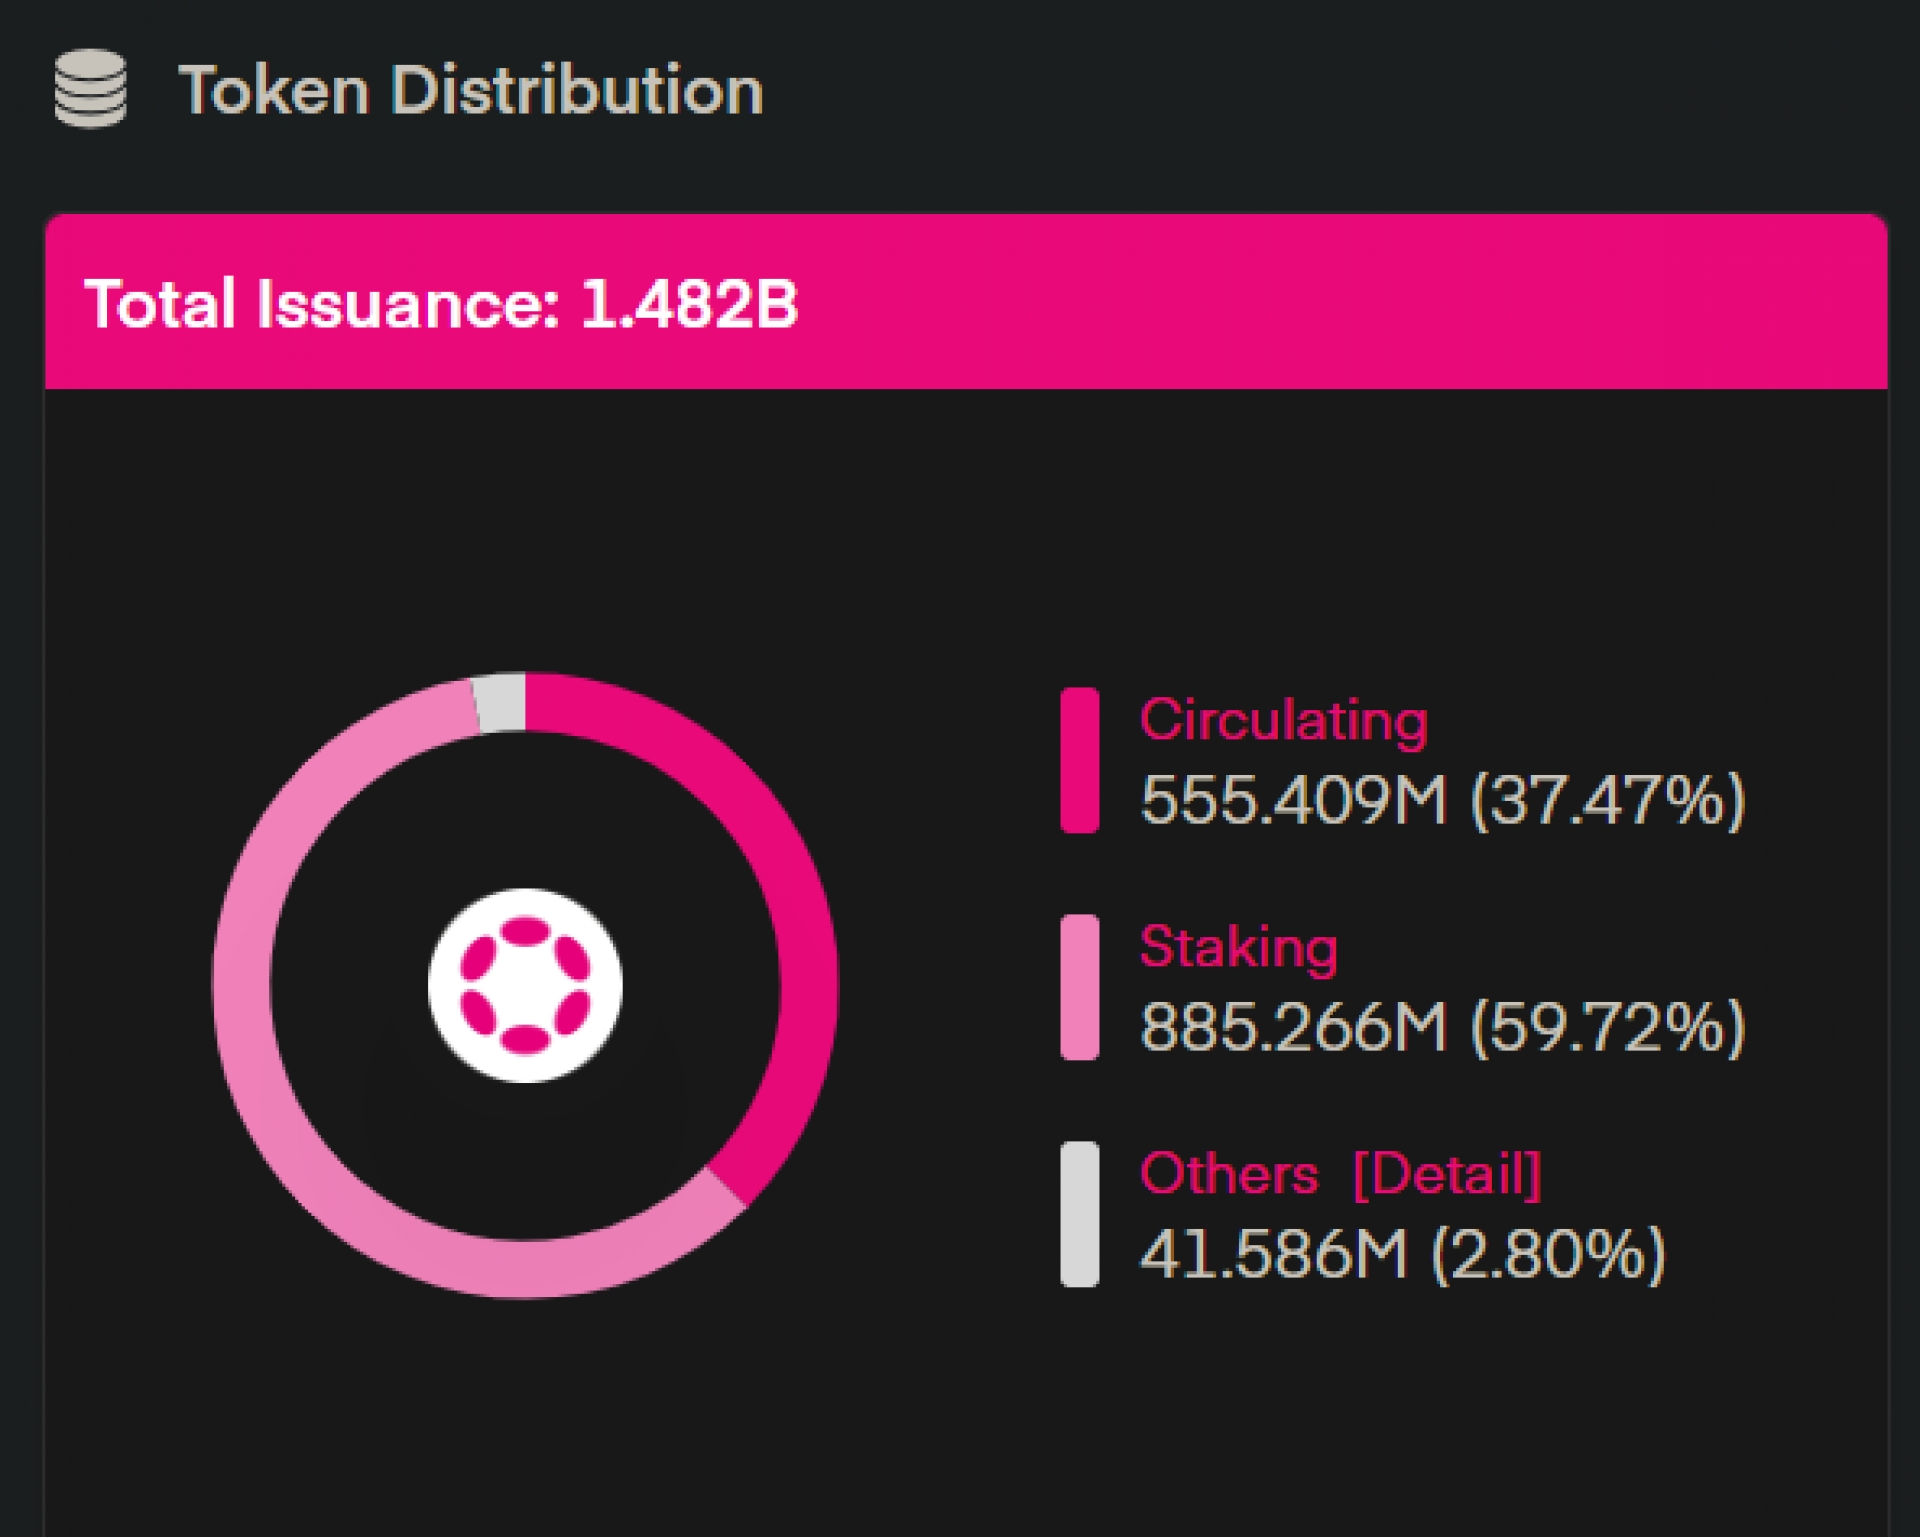Click the dark pink Circulating color swatch
The height and width of the screenshot is (1537, 1920).
[1079, 760]
